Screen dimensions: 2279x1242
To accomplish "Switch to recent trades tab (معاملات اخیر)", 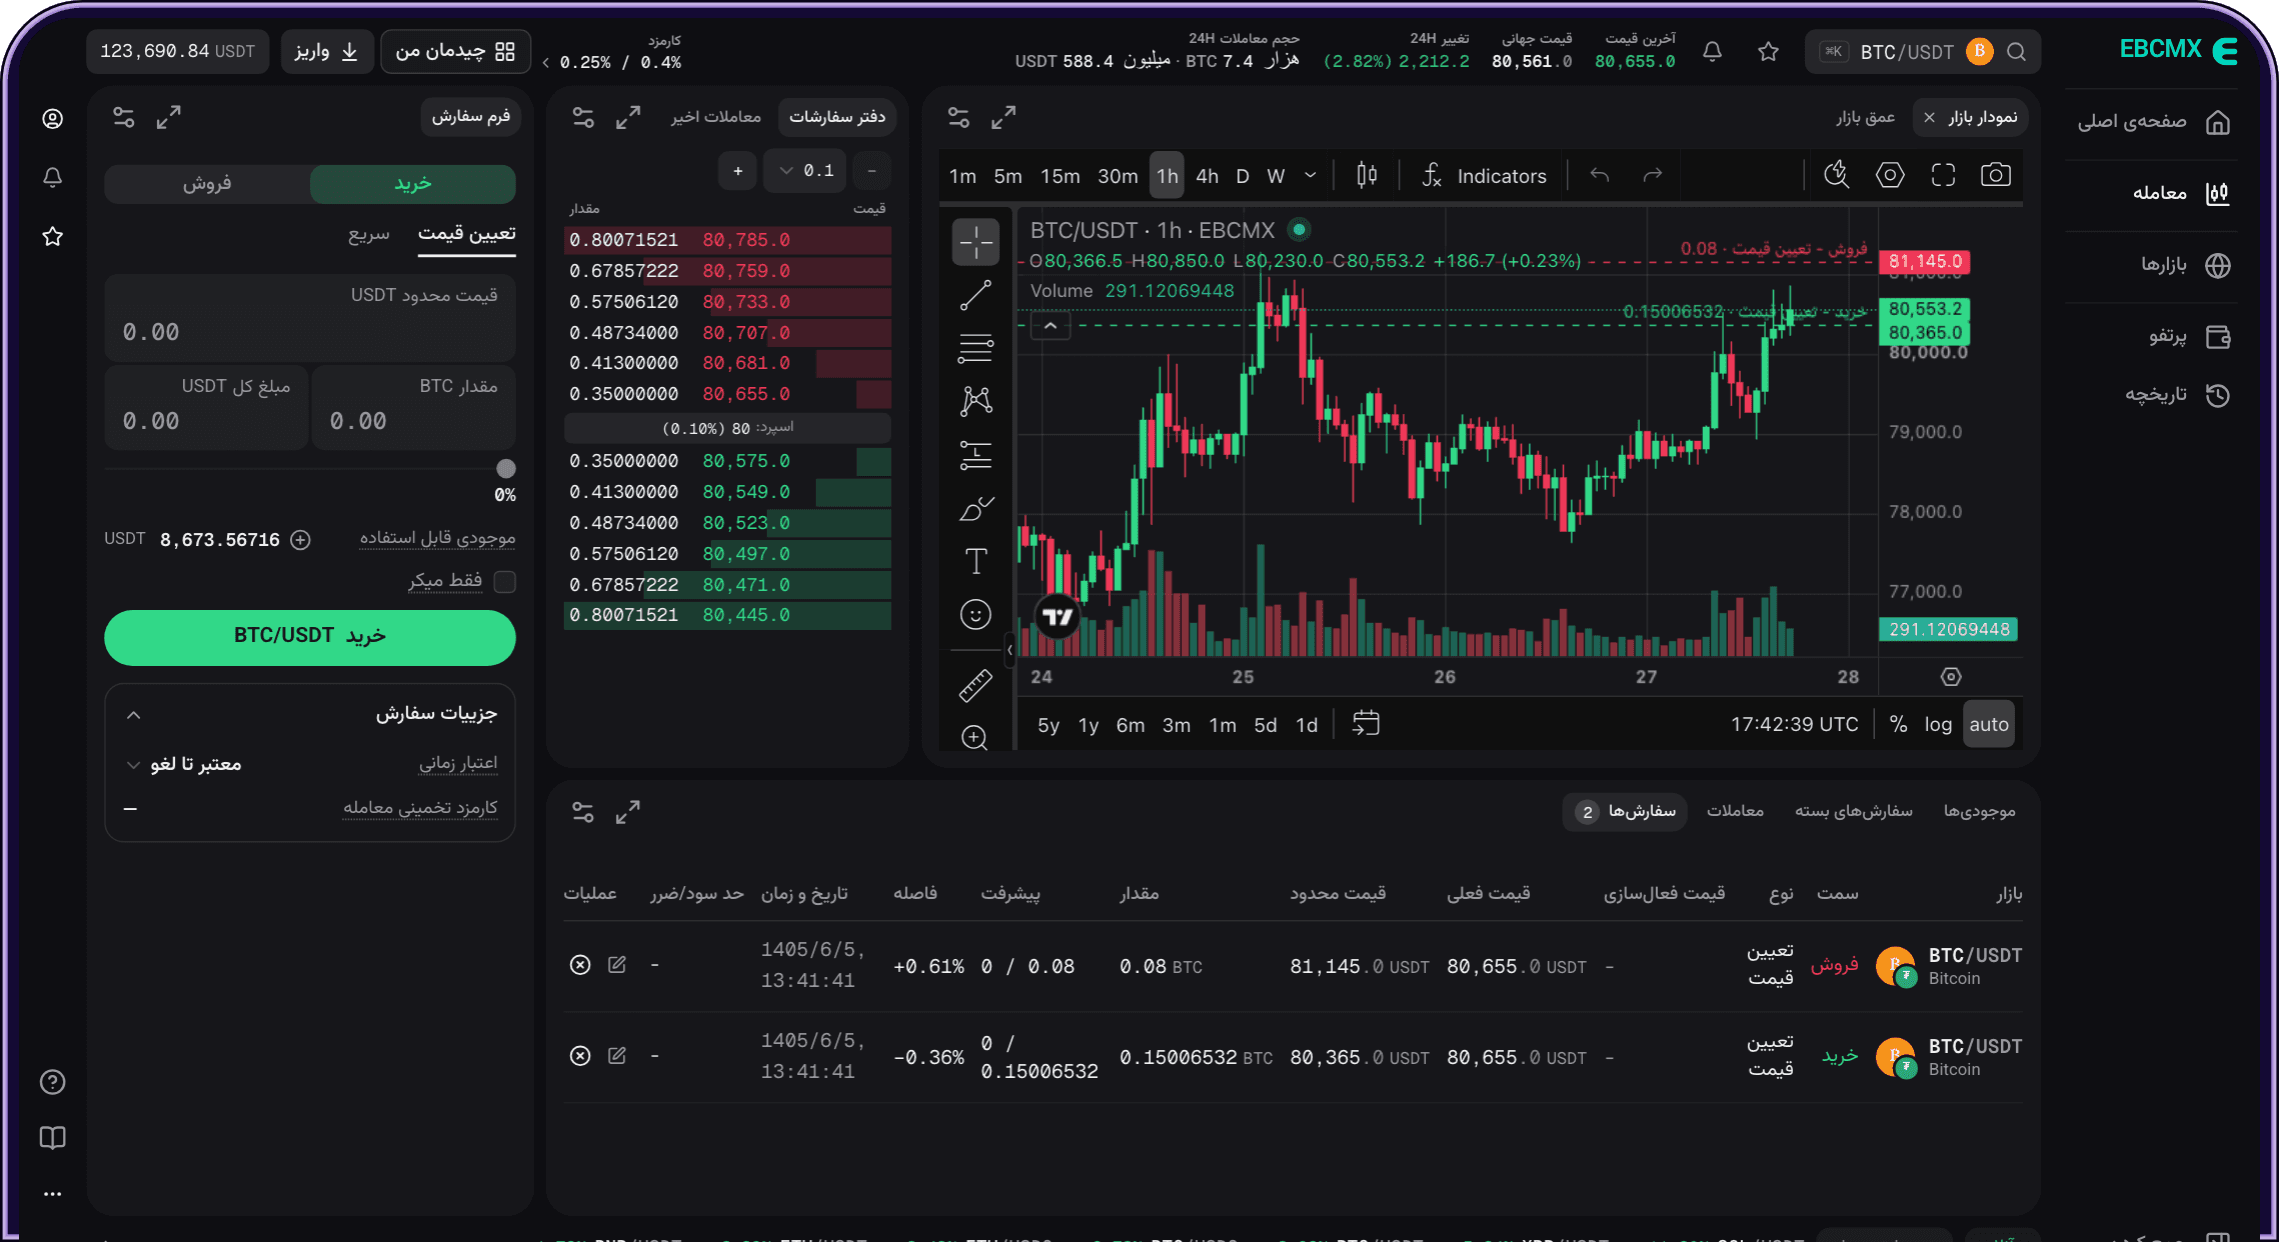I will (716, 117).
